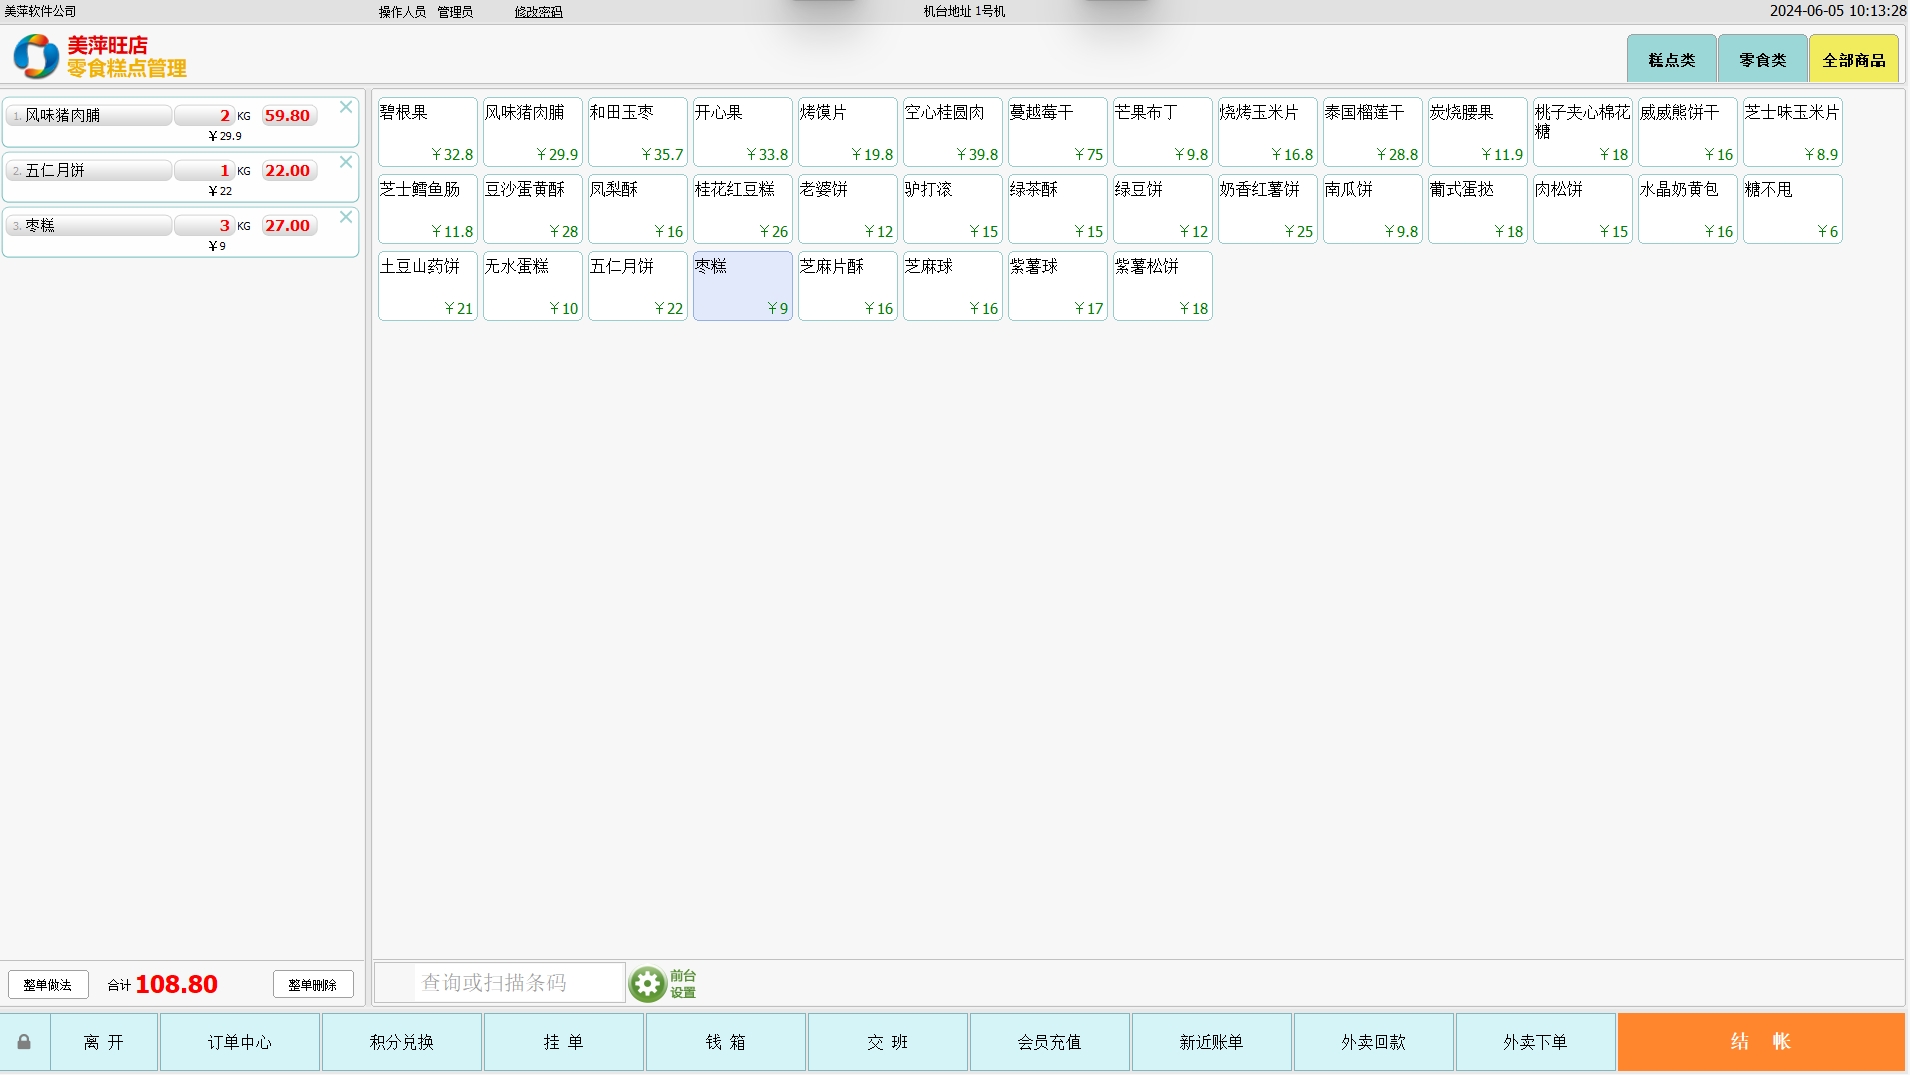Click the 美萍旺店 logo icon
The height and width of the screenshot is (1075, 1910).
[x=36, y=56]
